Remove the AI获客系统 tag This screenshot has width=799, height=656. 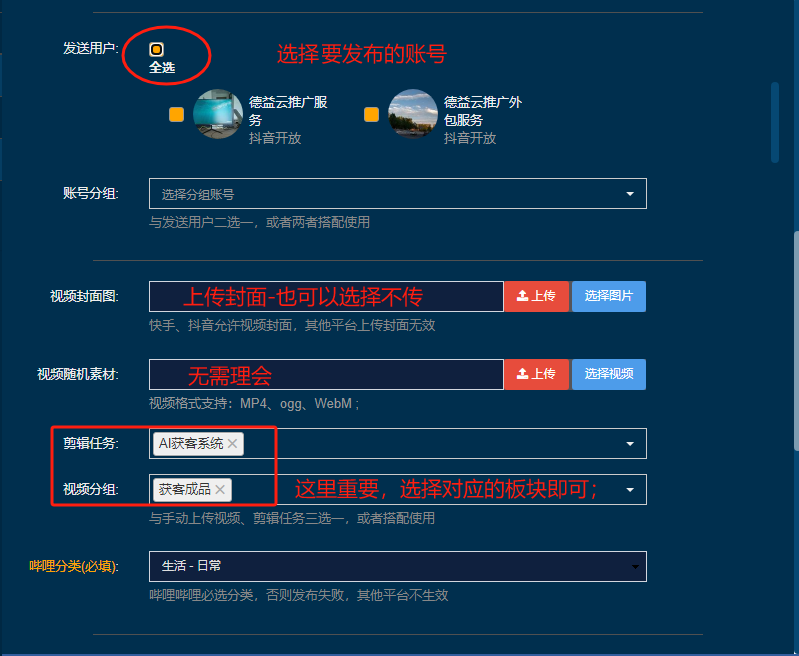(232, 443)
